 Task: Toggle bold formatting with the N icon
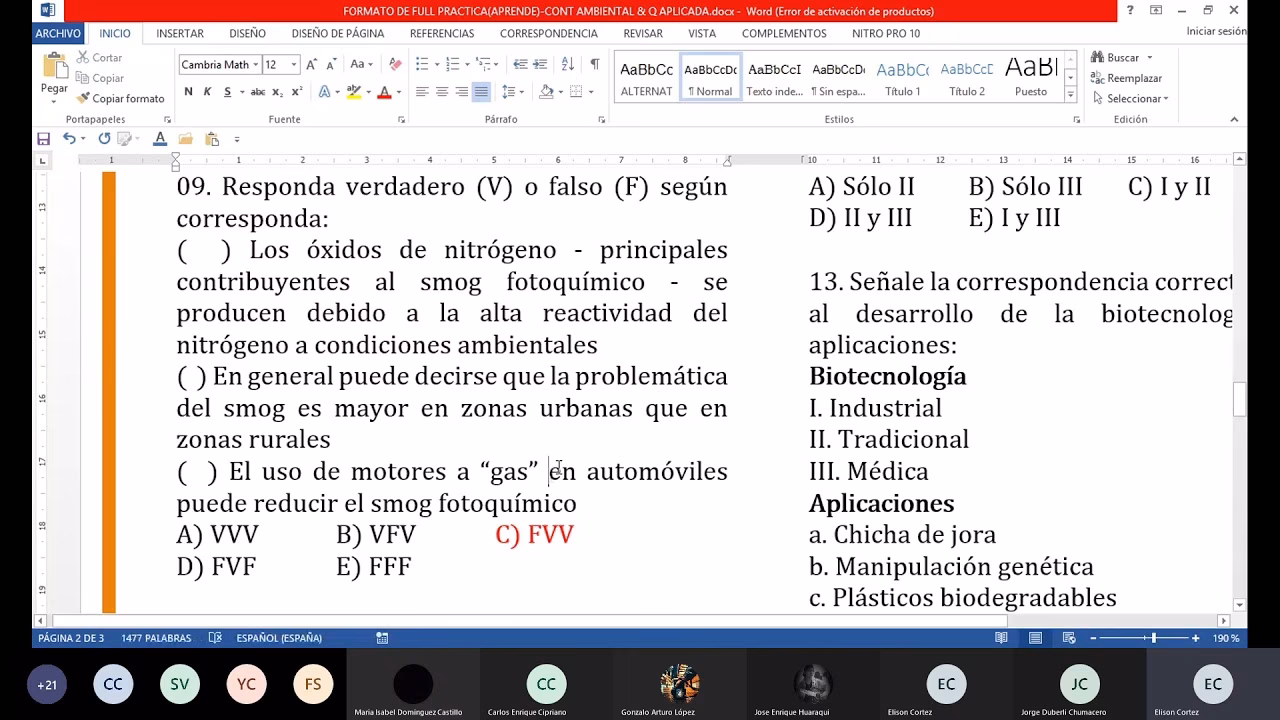click(x=188, y=91)
